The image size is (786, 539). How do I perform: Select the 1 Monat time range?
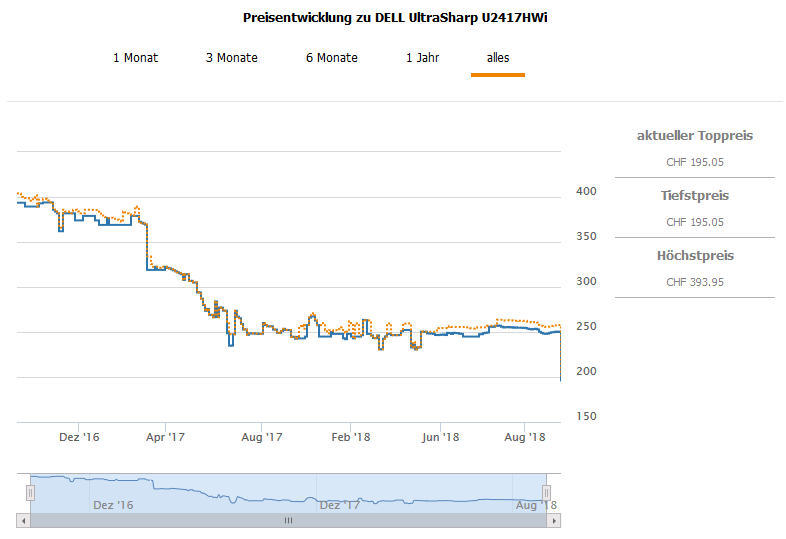point(135,58)
